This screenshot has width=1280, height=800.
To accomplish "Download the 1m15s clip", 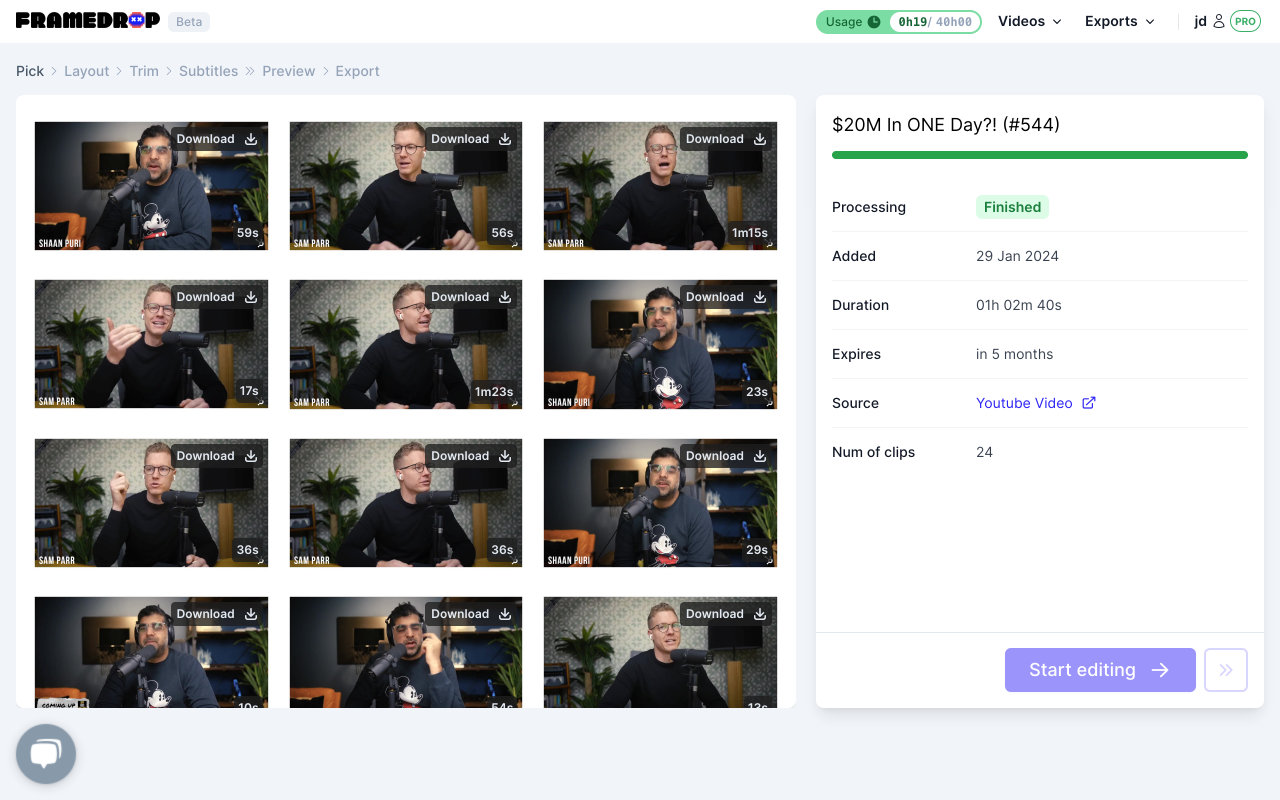I will coord(726,139).
